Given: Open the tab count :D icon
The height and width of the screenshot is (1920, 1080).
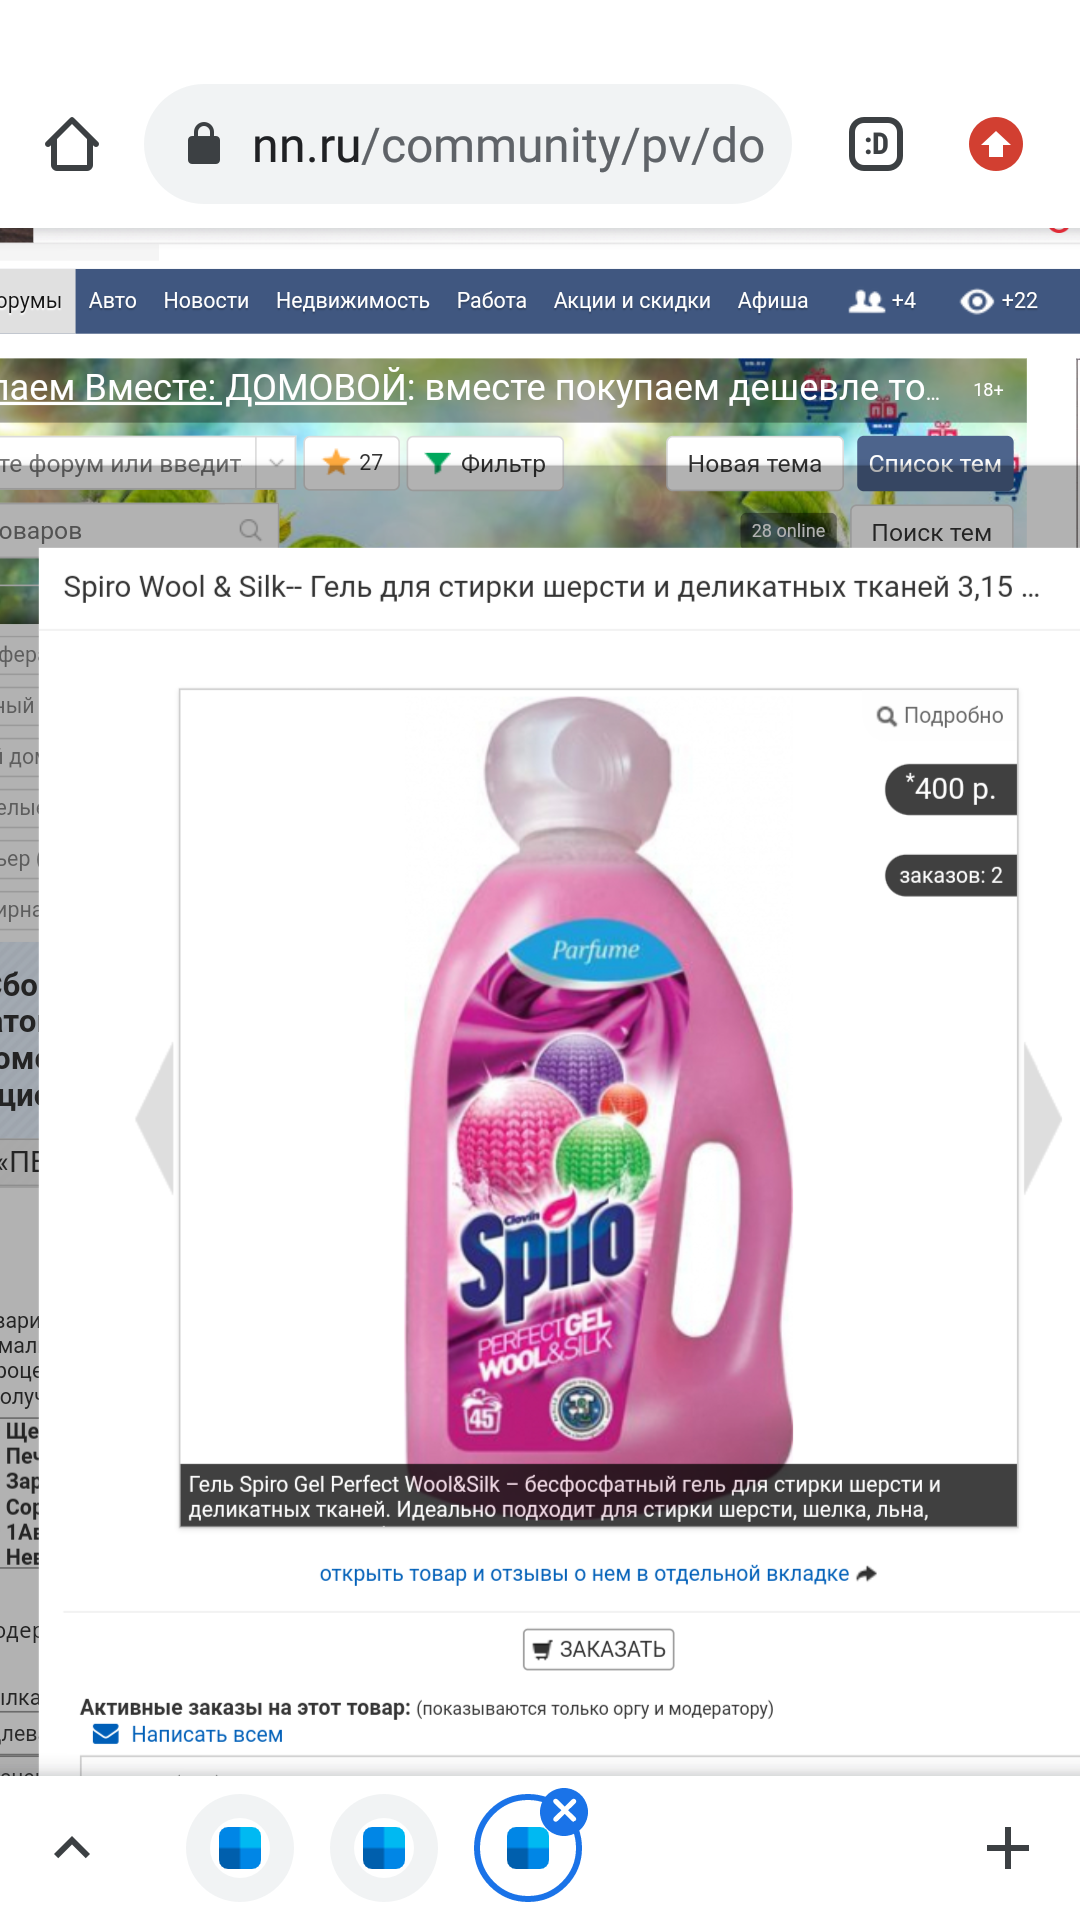Looking at the screenshot, I should tap(876, 144).
